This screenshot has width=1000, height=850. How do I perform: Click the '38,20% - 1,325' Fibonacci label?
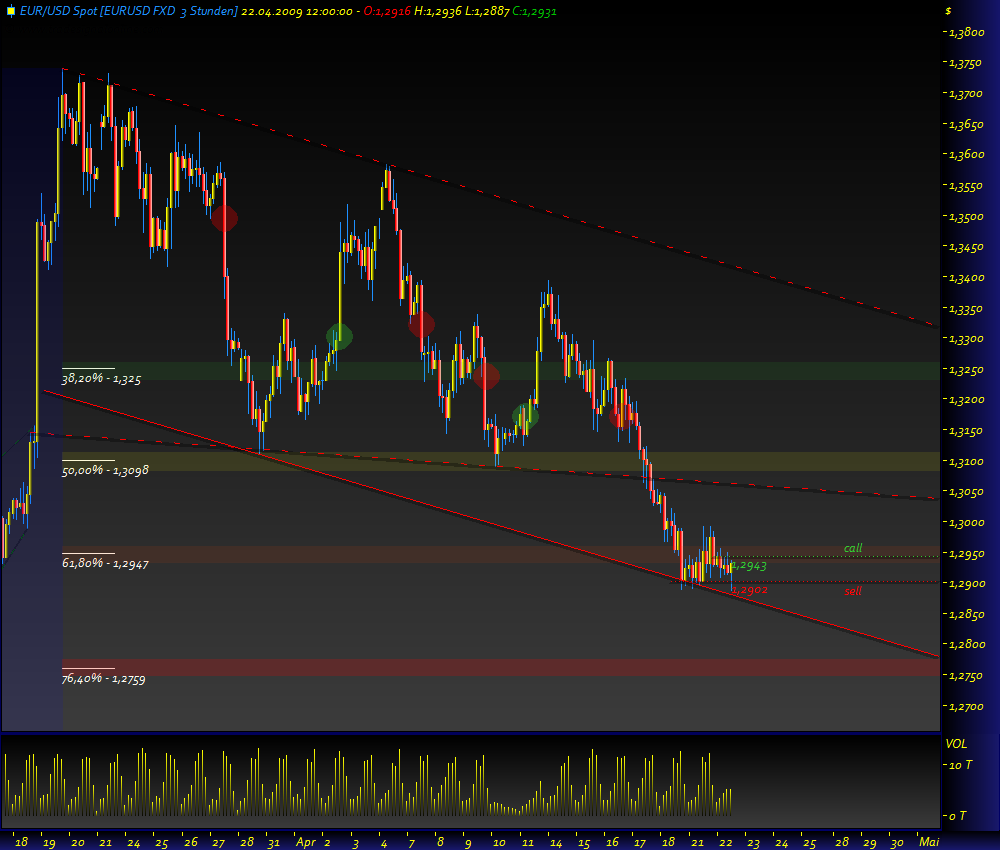point(100,378)
